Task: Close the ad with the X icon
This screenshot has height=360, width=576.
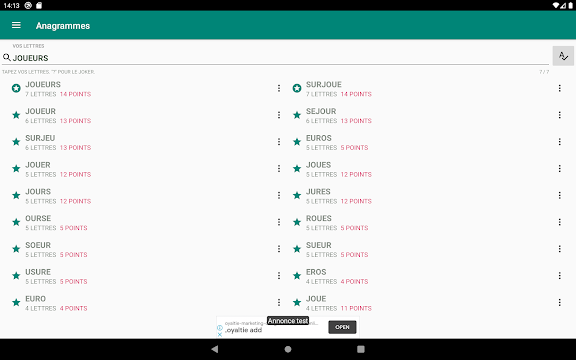Action: point(220,334)
